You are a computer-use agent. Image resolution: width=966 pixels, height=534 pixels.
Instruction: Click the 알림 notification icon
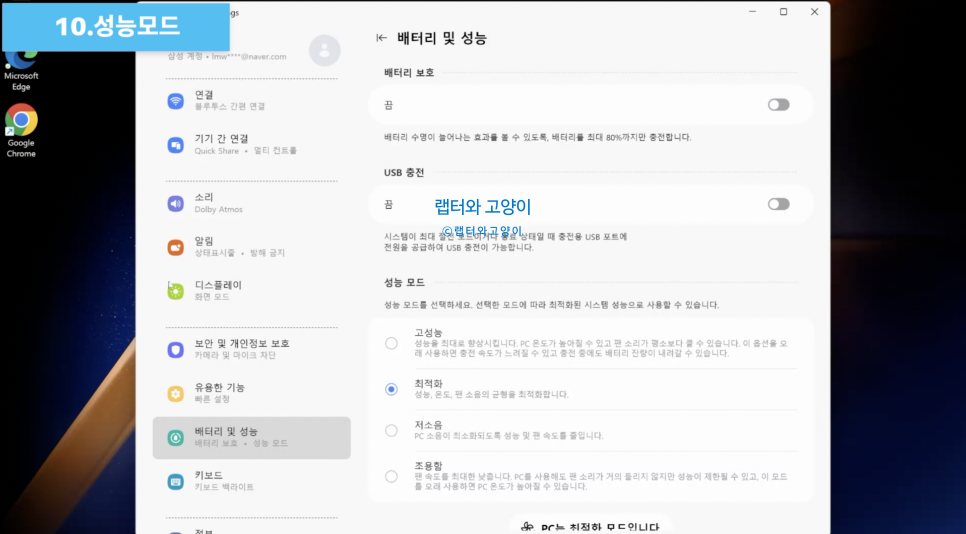[176, 248]
